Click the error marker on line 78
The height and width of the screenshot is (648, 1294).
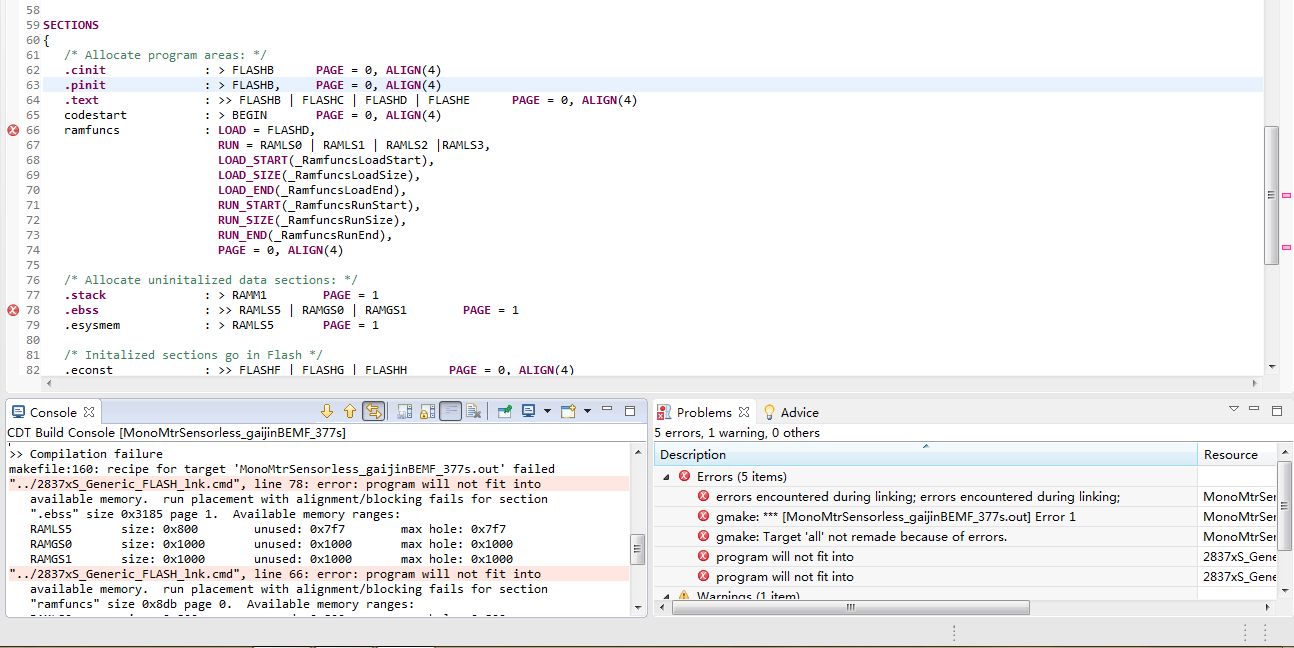click(13, 310)
